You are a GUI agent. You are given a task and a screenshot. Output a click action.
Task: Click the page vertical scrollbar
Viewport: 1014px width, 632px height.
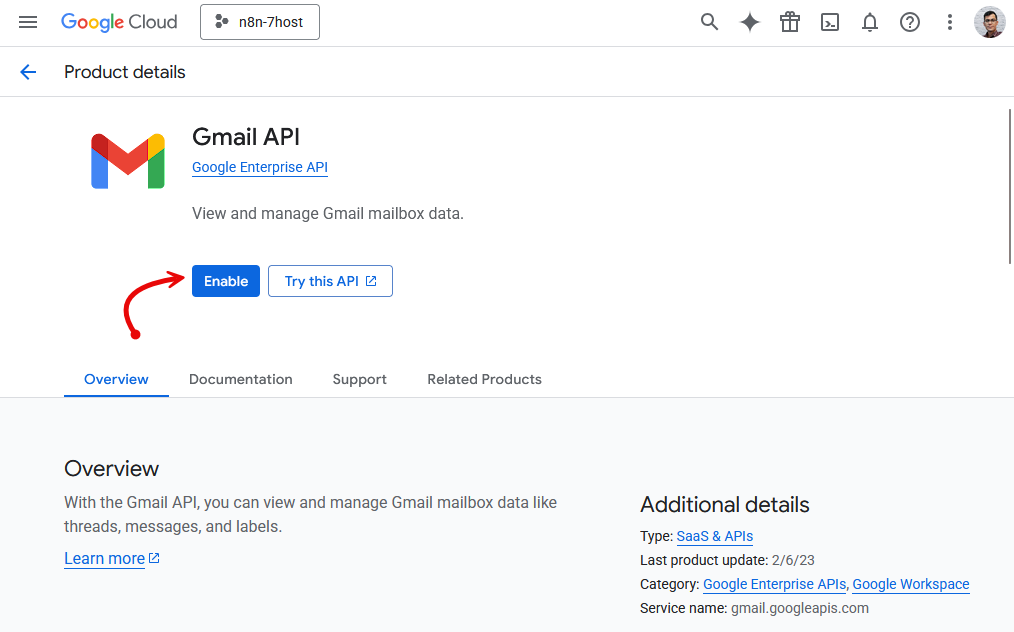(x=1010, y=186)
